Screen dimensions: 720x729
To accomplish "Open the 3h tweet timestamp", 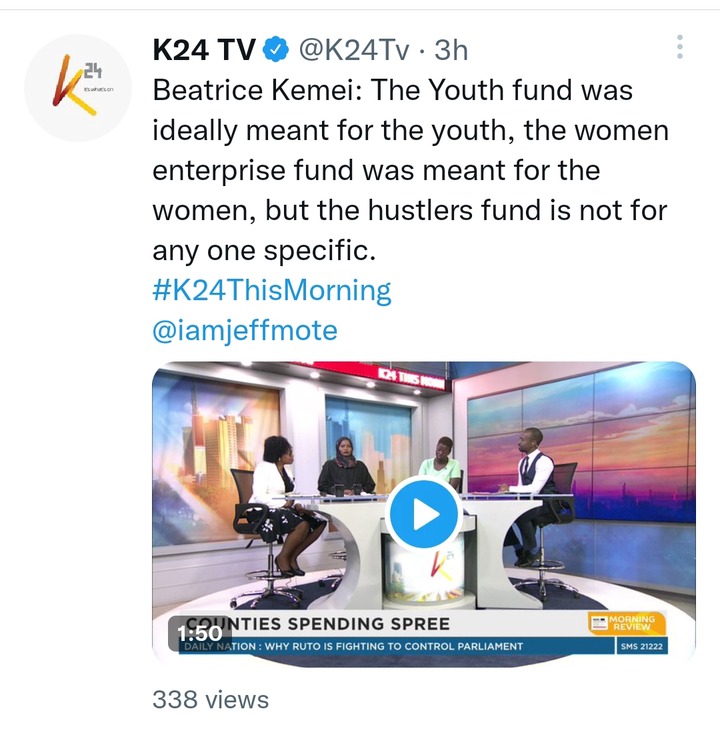I will (x=451, y=50).
